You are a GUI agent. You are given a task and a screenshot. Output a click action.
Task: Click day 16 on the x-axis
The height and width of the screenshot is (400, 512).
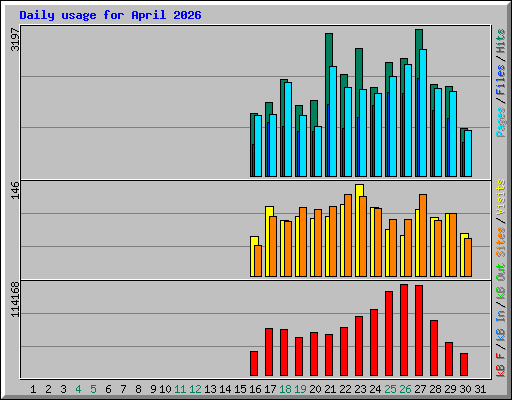click(x=255, y=389)
